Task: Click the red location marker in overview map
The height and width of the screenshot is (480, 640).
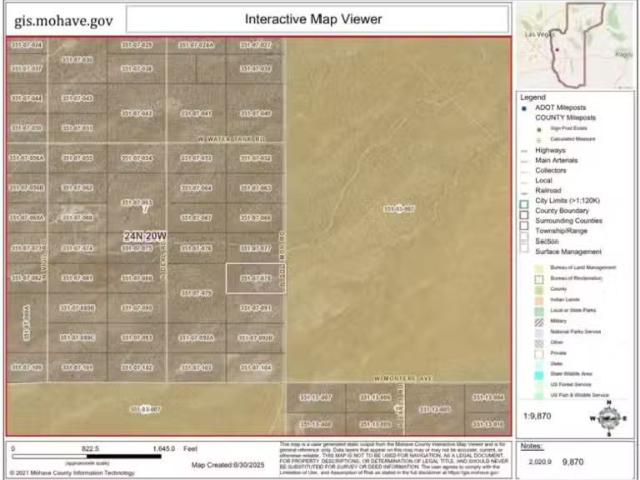Action: click(x=556, y=49)
